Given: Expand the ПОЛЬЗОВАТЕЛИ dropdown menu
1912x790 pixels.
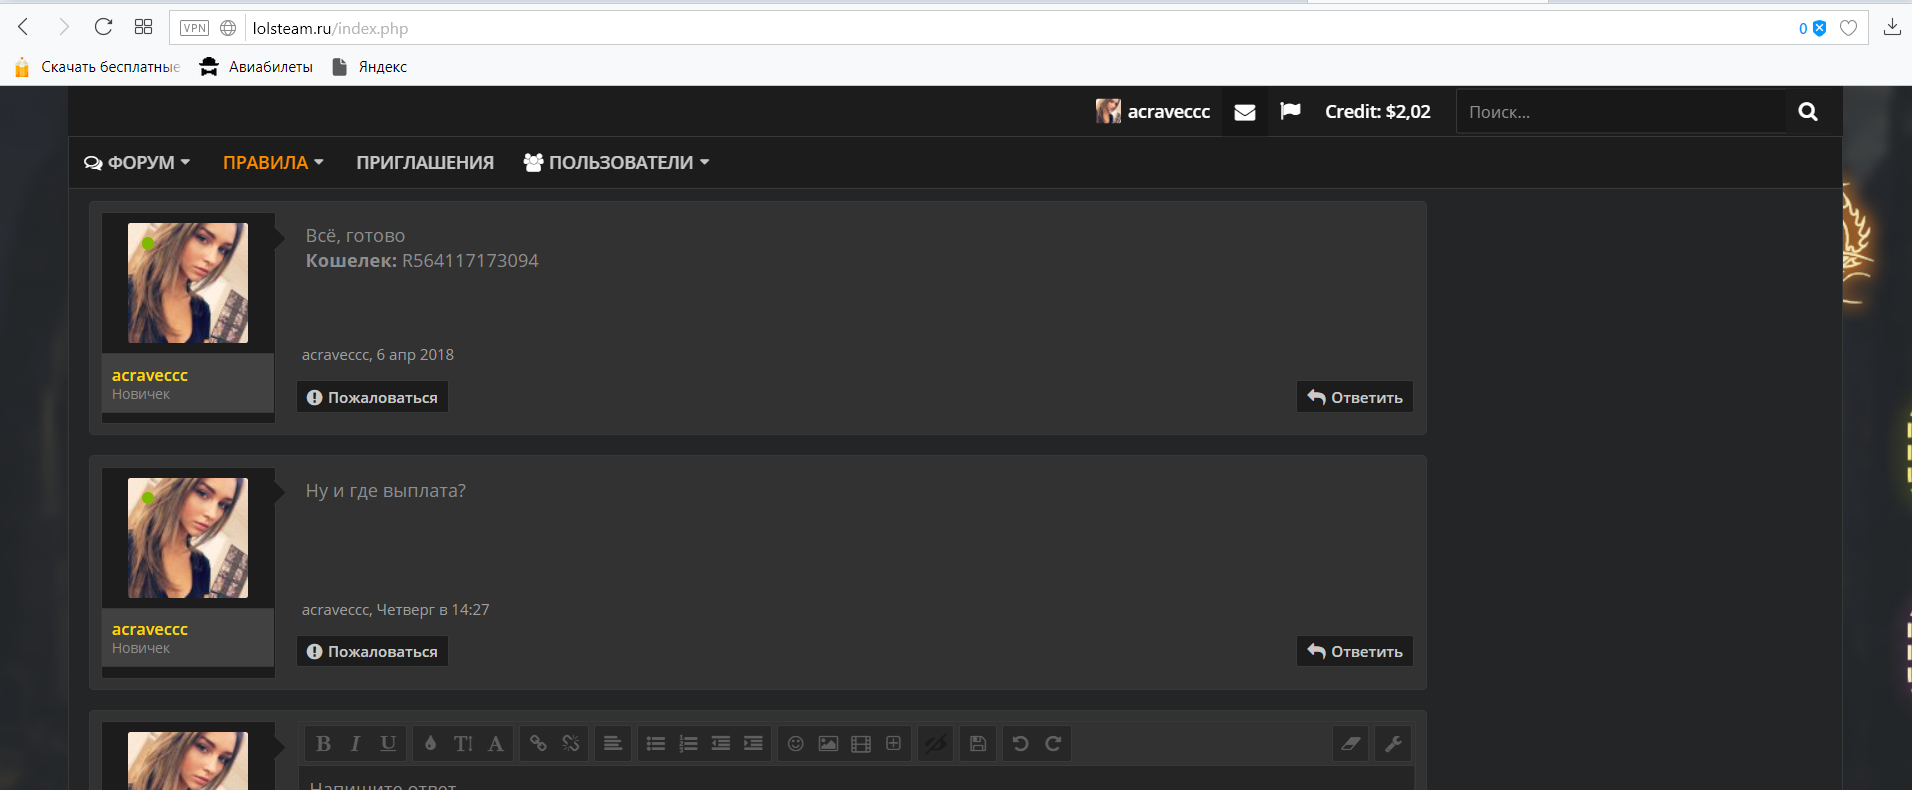Looking at the screenshot, I should [617, 163].
